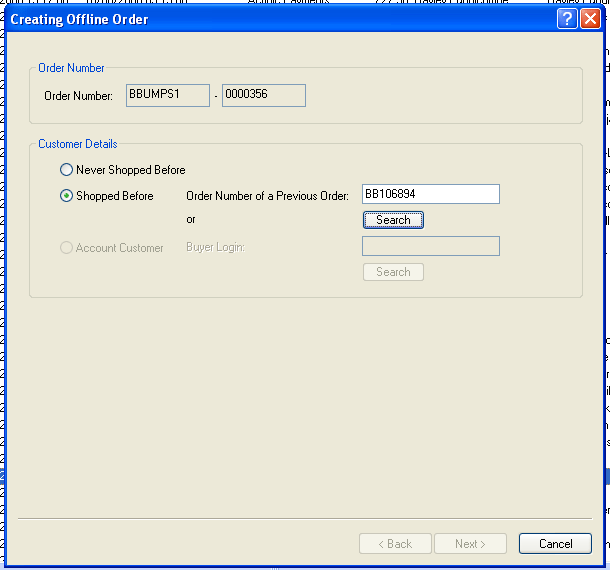Screen dimensions: 610x570
Task: Cancel the offline order creation
Action: click(555, 544)
